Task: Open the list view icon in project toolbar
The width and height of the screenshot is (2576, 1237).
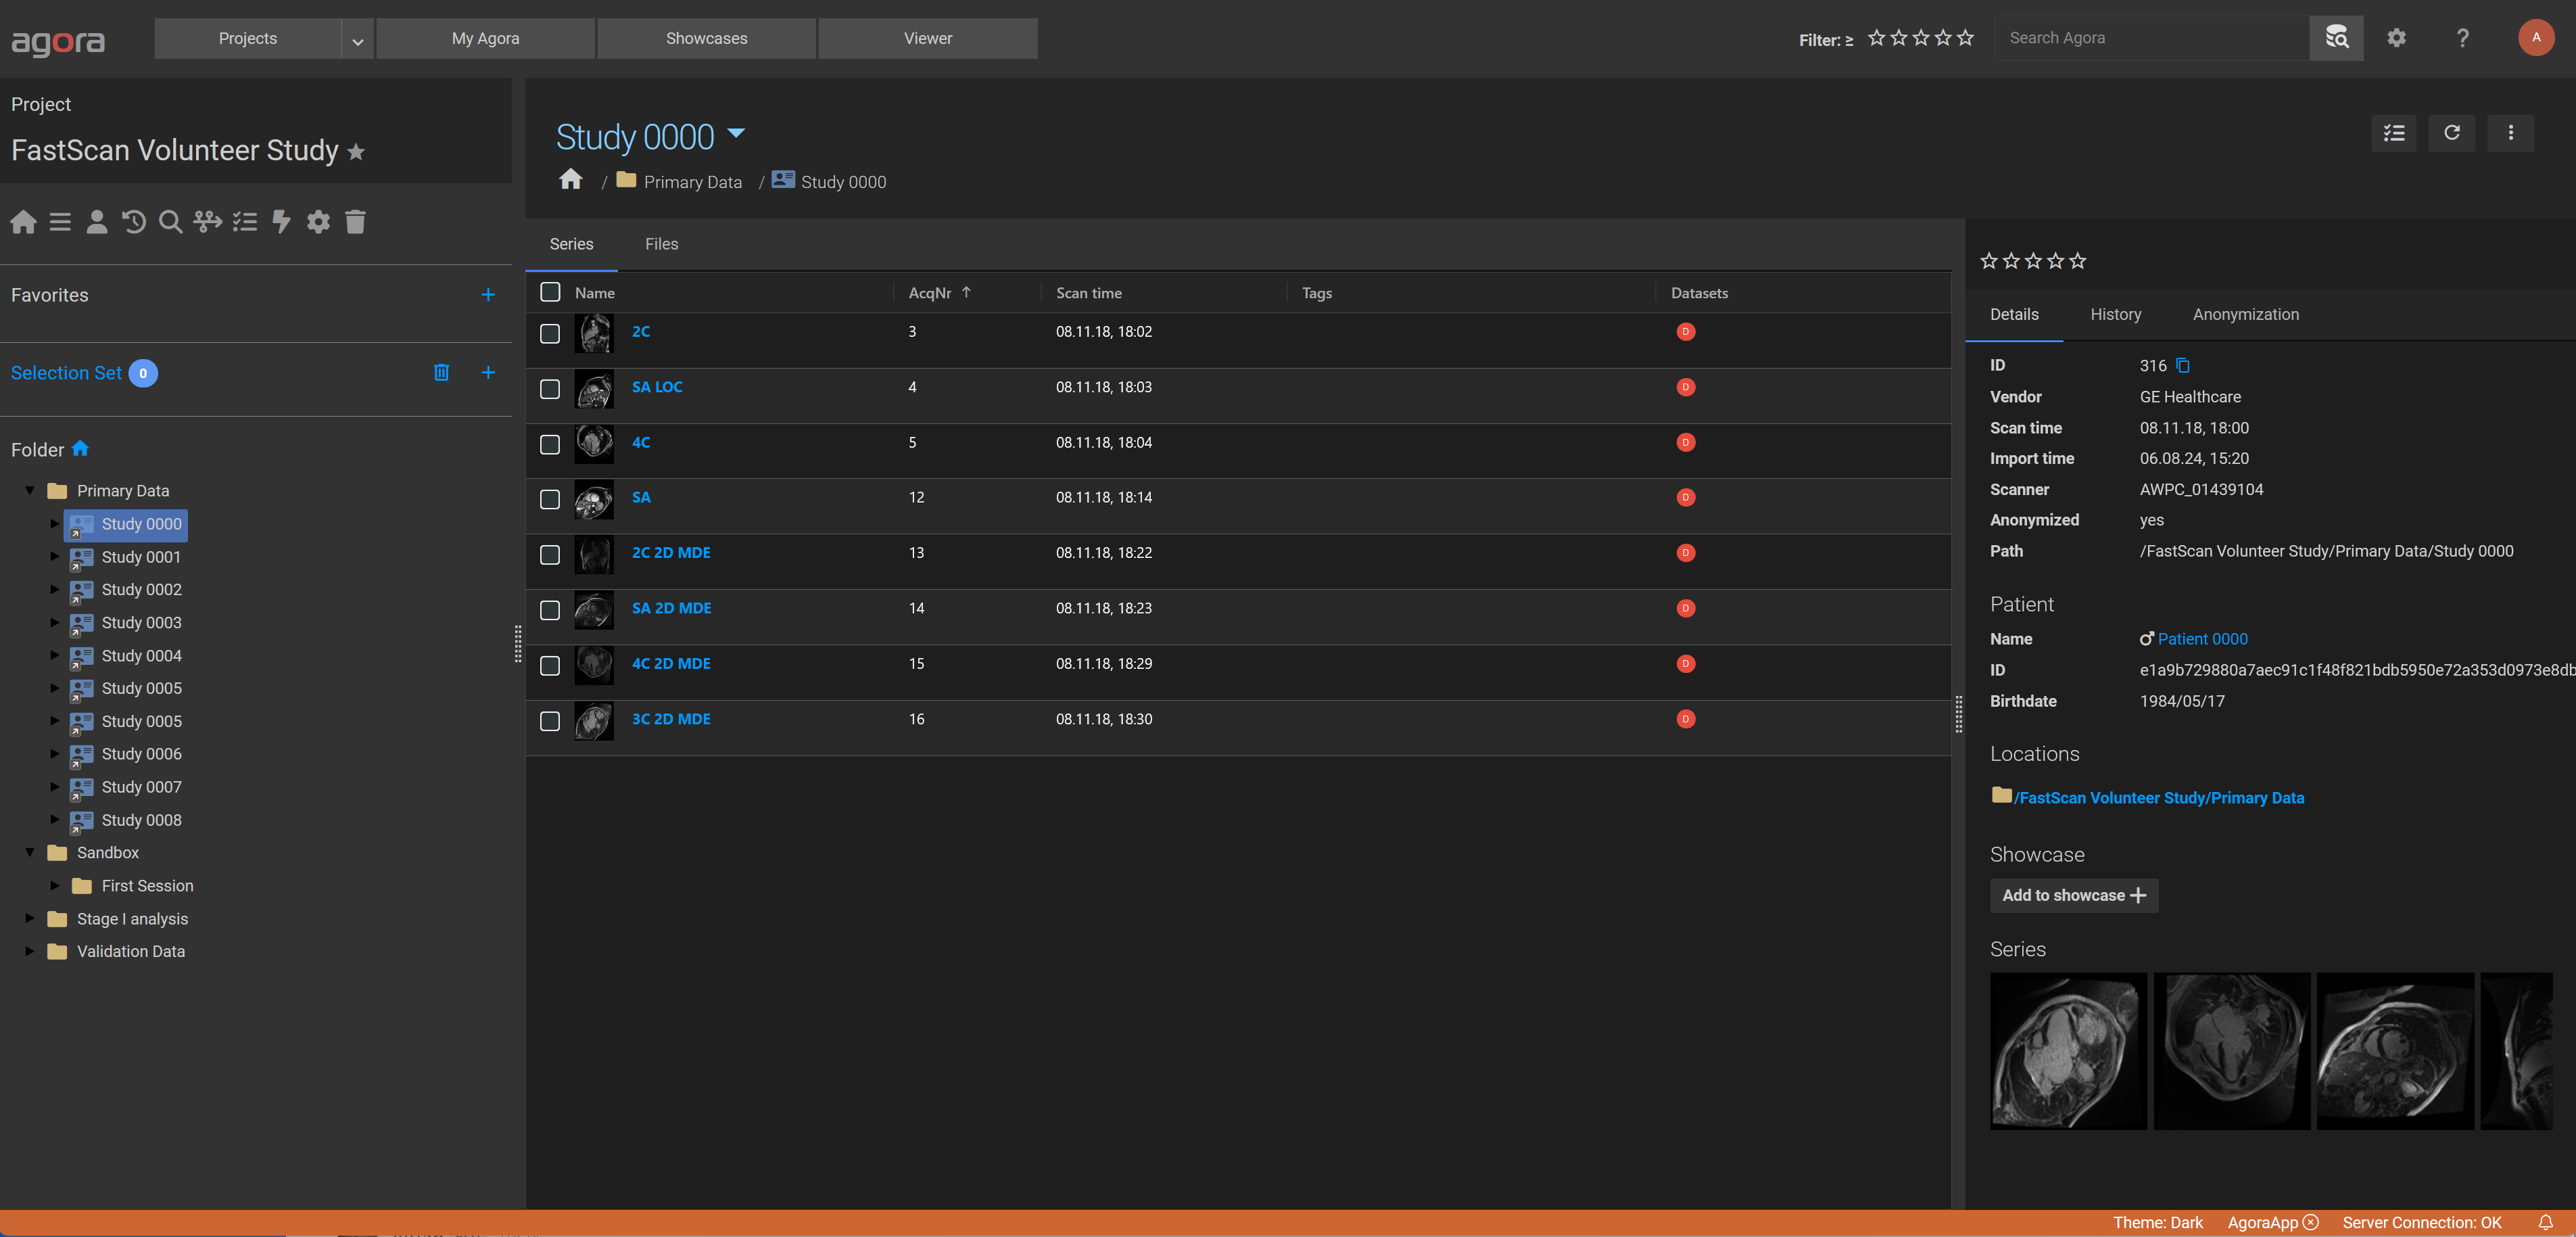Action: click(60, 222)
